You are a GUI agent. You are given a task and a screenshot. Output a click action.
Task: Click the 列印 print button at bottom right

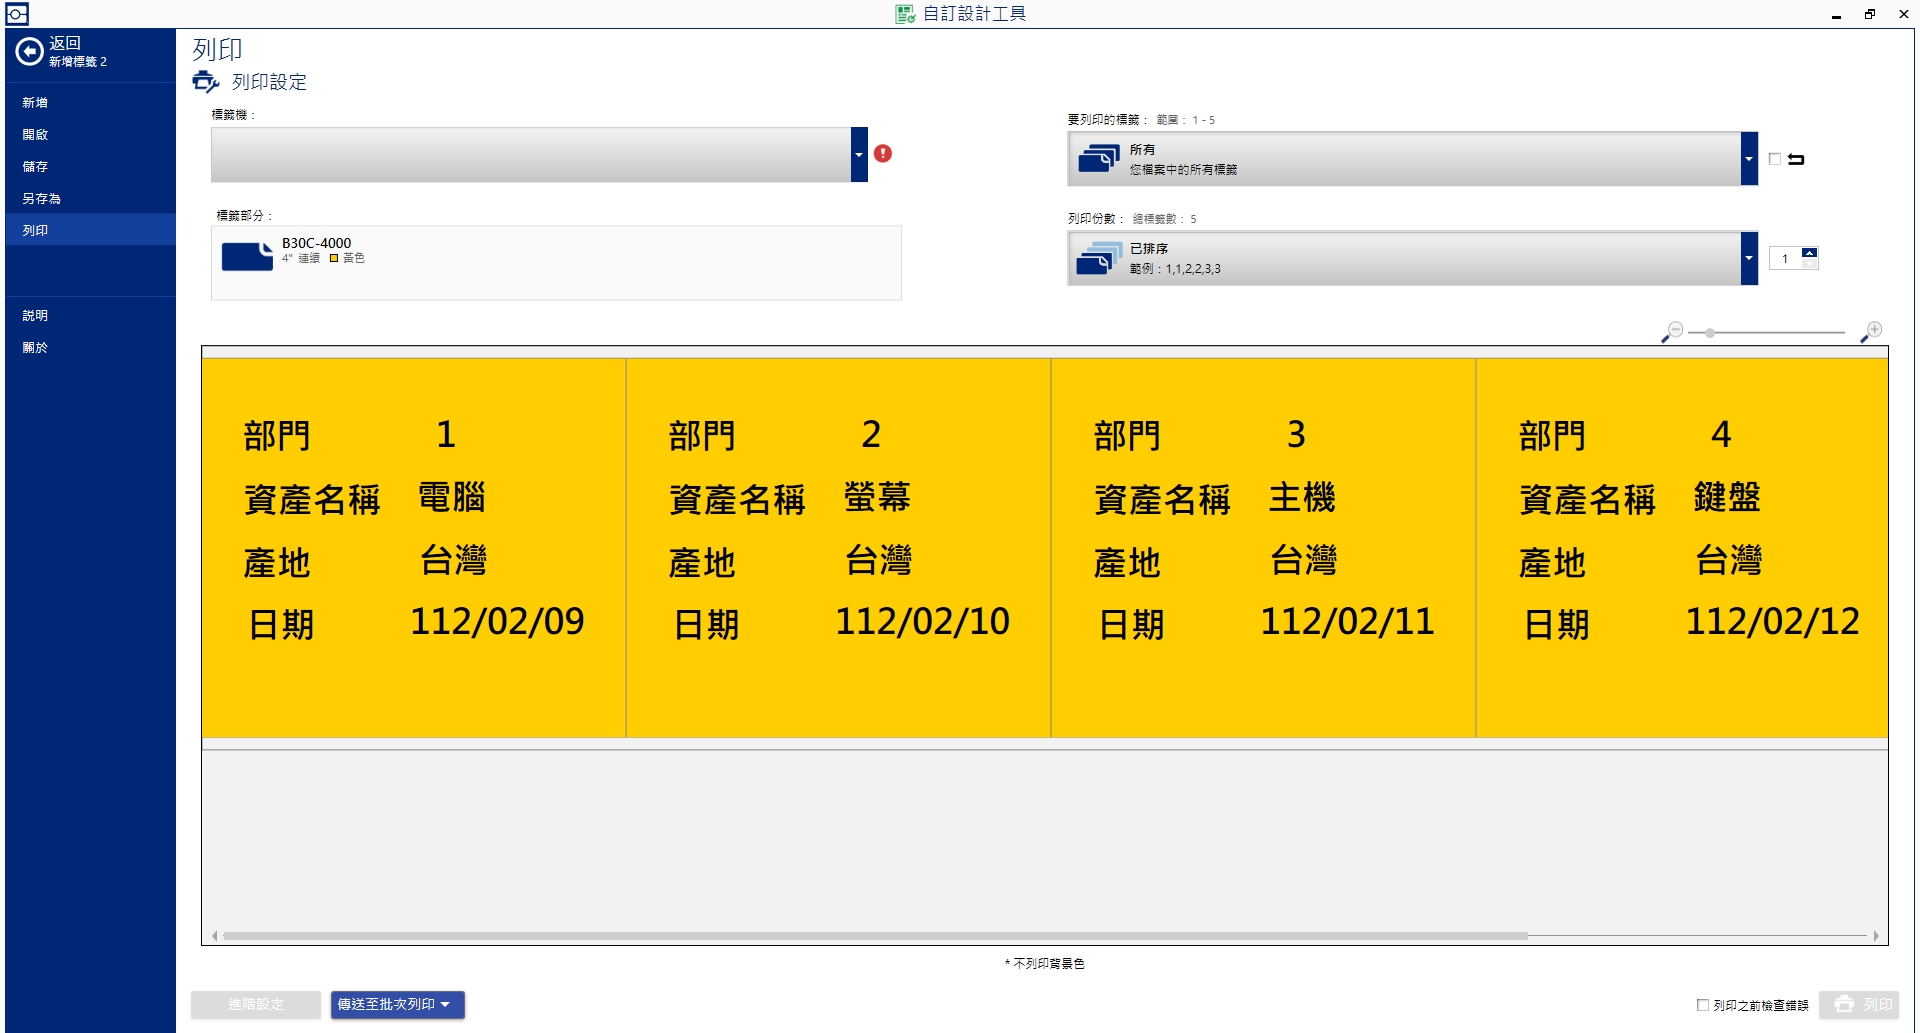click(1859, 1005)
